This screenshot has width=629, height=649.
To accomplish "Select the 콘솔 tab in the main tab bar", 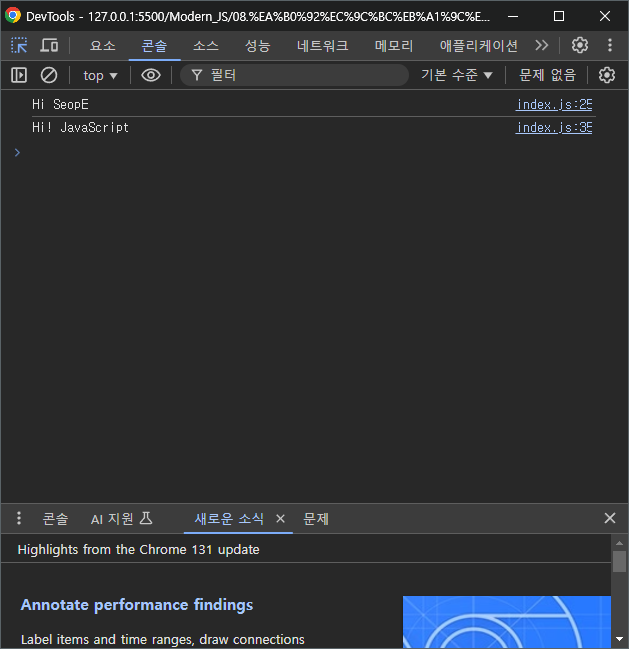I will pos(154,46).
